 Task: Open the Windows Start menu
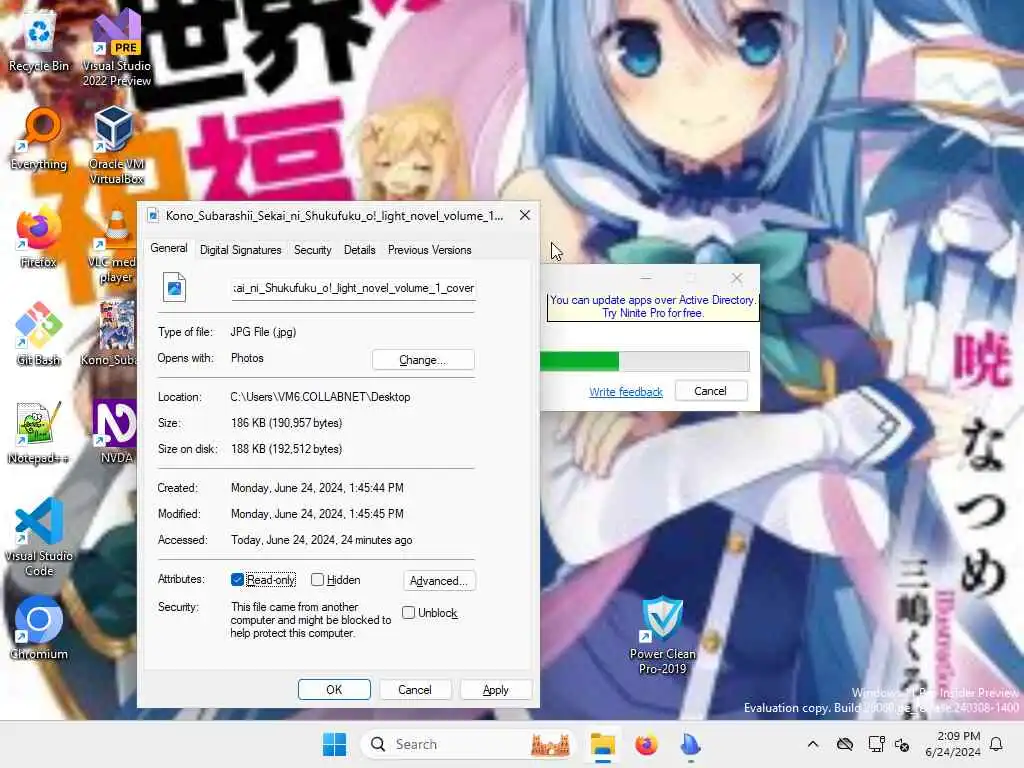(334, 744)
